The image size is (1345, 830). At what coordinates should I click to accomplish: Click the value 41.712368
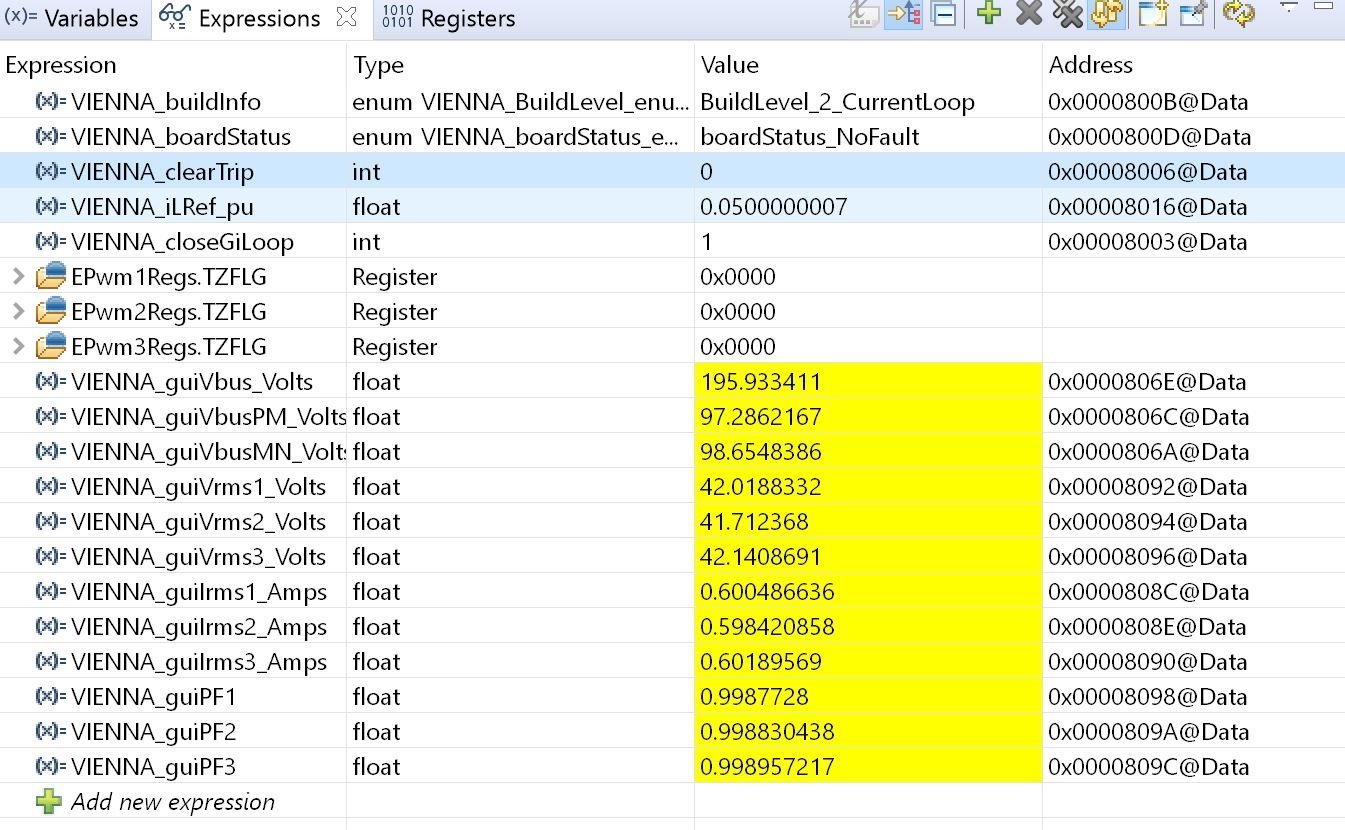[754, 522]
